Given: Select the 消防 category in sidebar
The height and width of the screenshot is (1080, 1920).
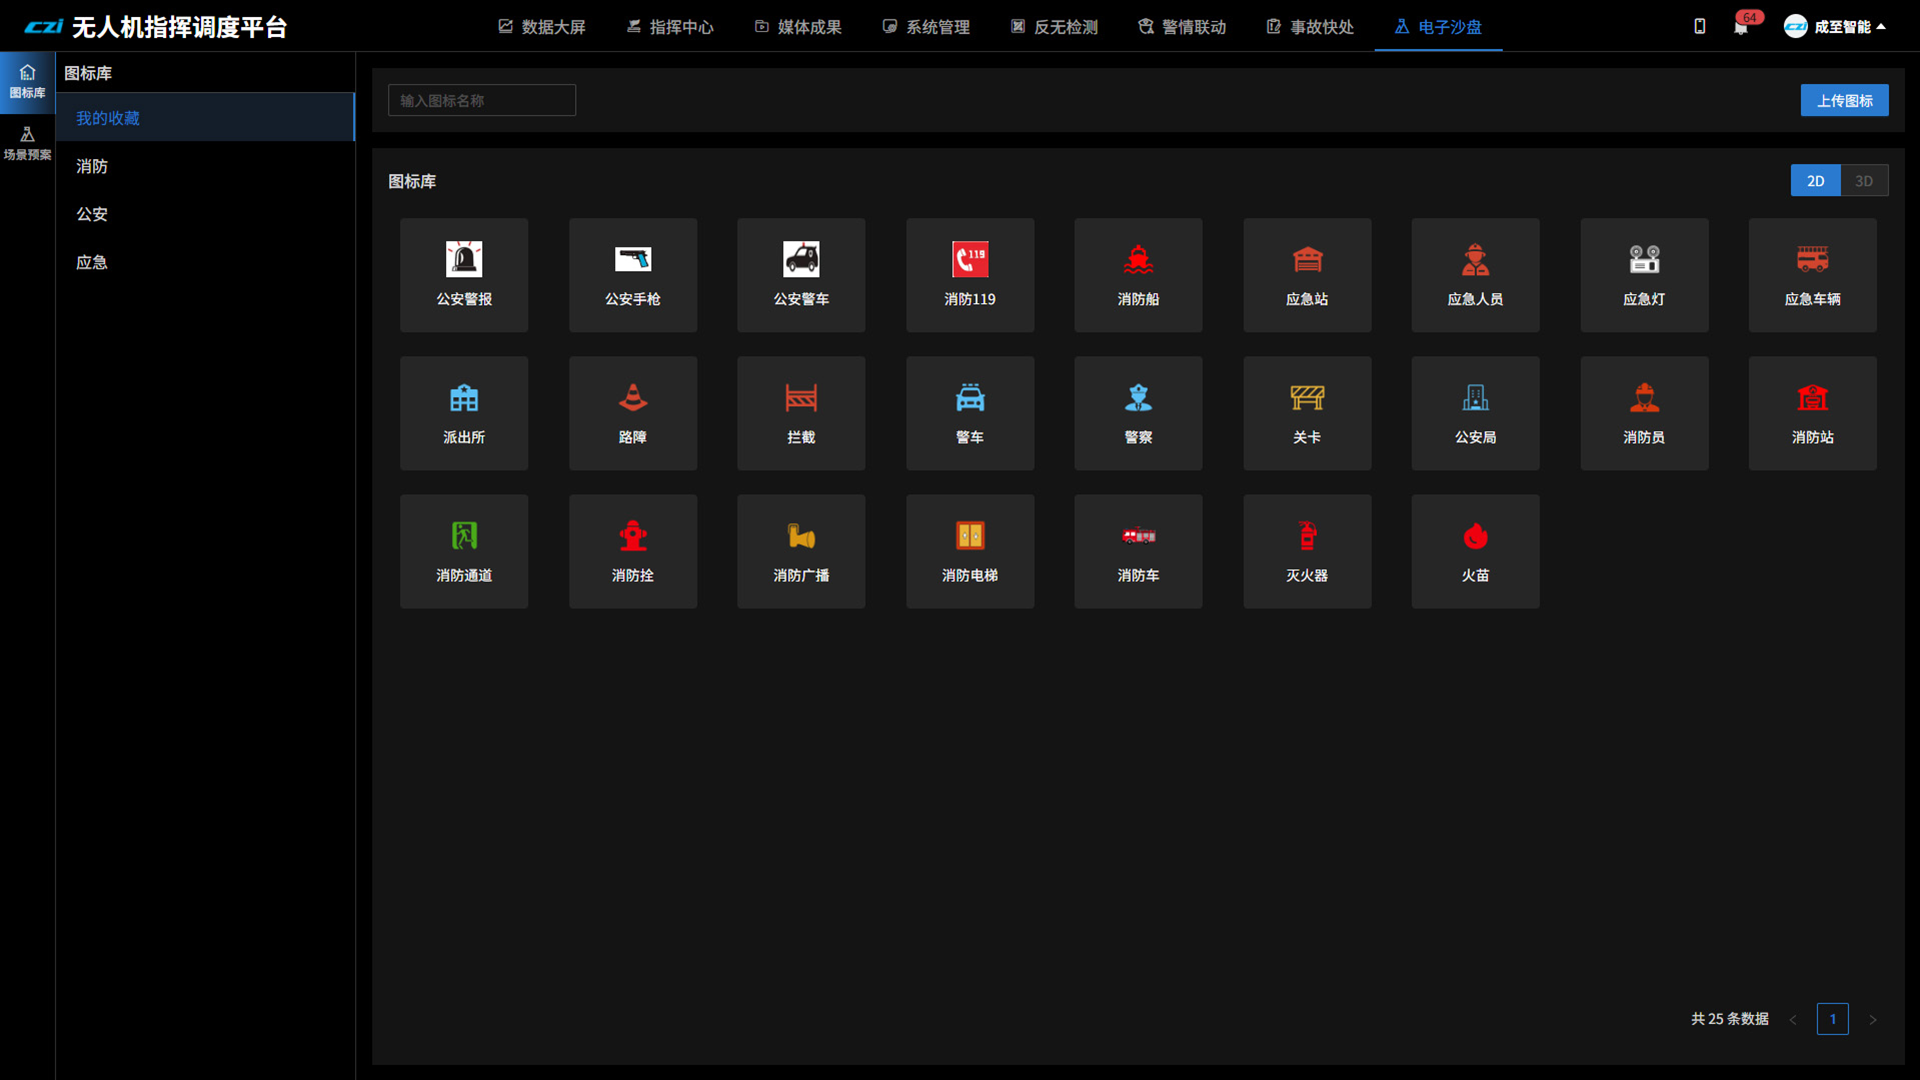Looking at the screenshot, I should [92, 166].
